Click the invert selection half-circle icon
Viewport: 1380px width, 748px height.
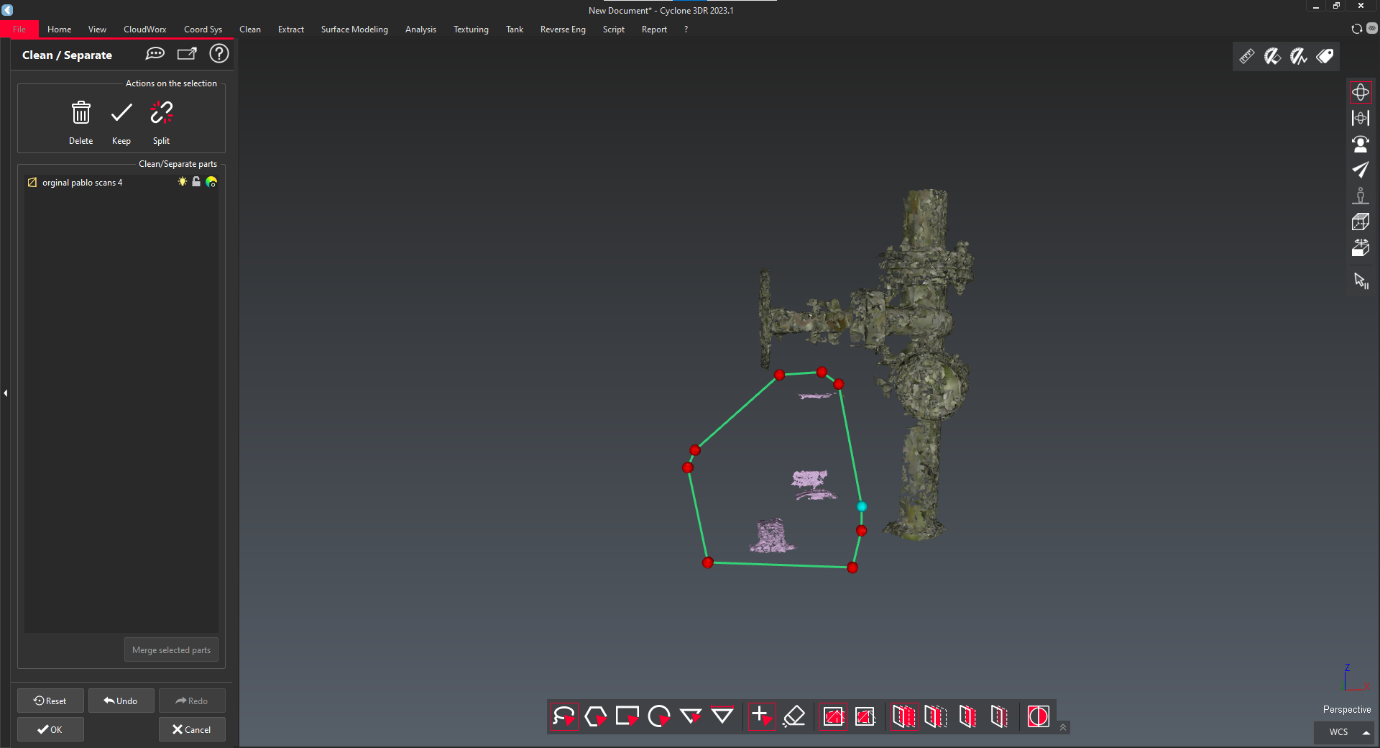click(x=1038, y=716)
